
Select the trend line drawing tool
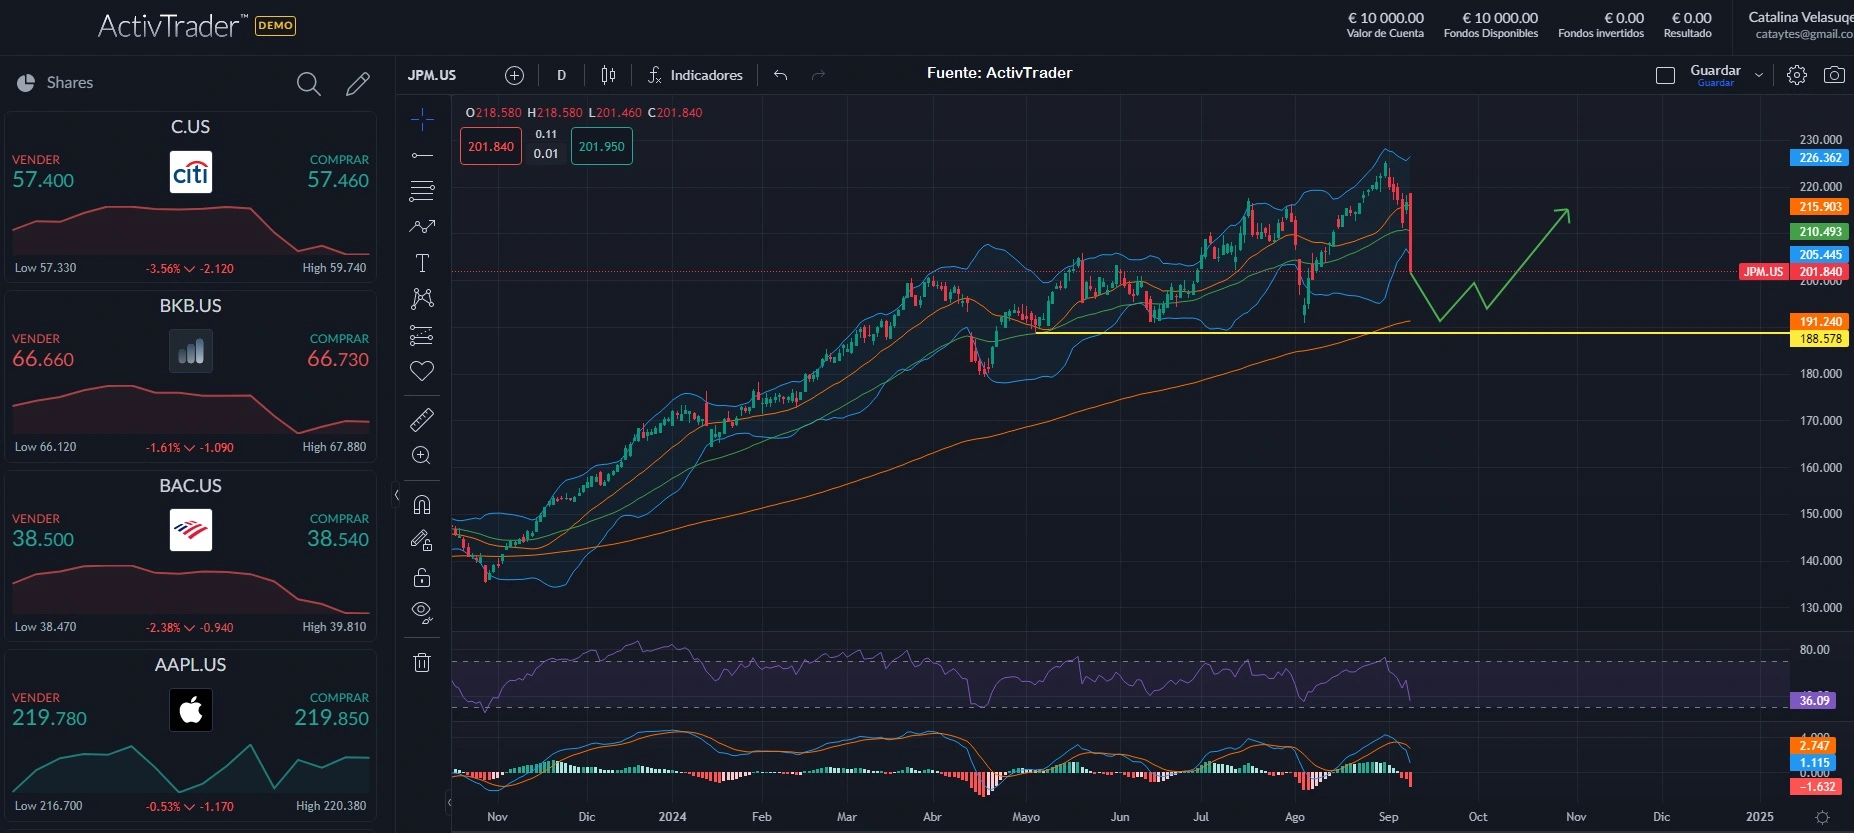pos(422,156)
